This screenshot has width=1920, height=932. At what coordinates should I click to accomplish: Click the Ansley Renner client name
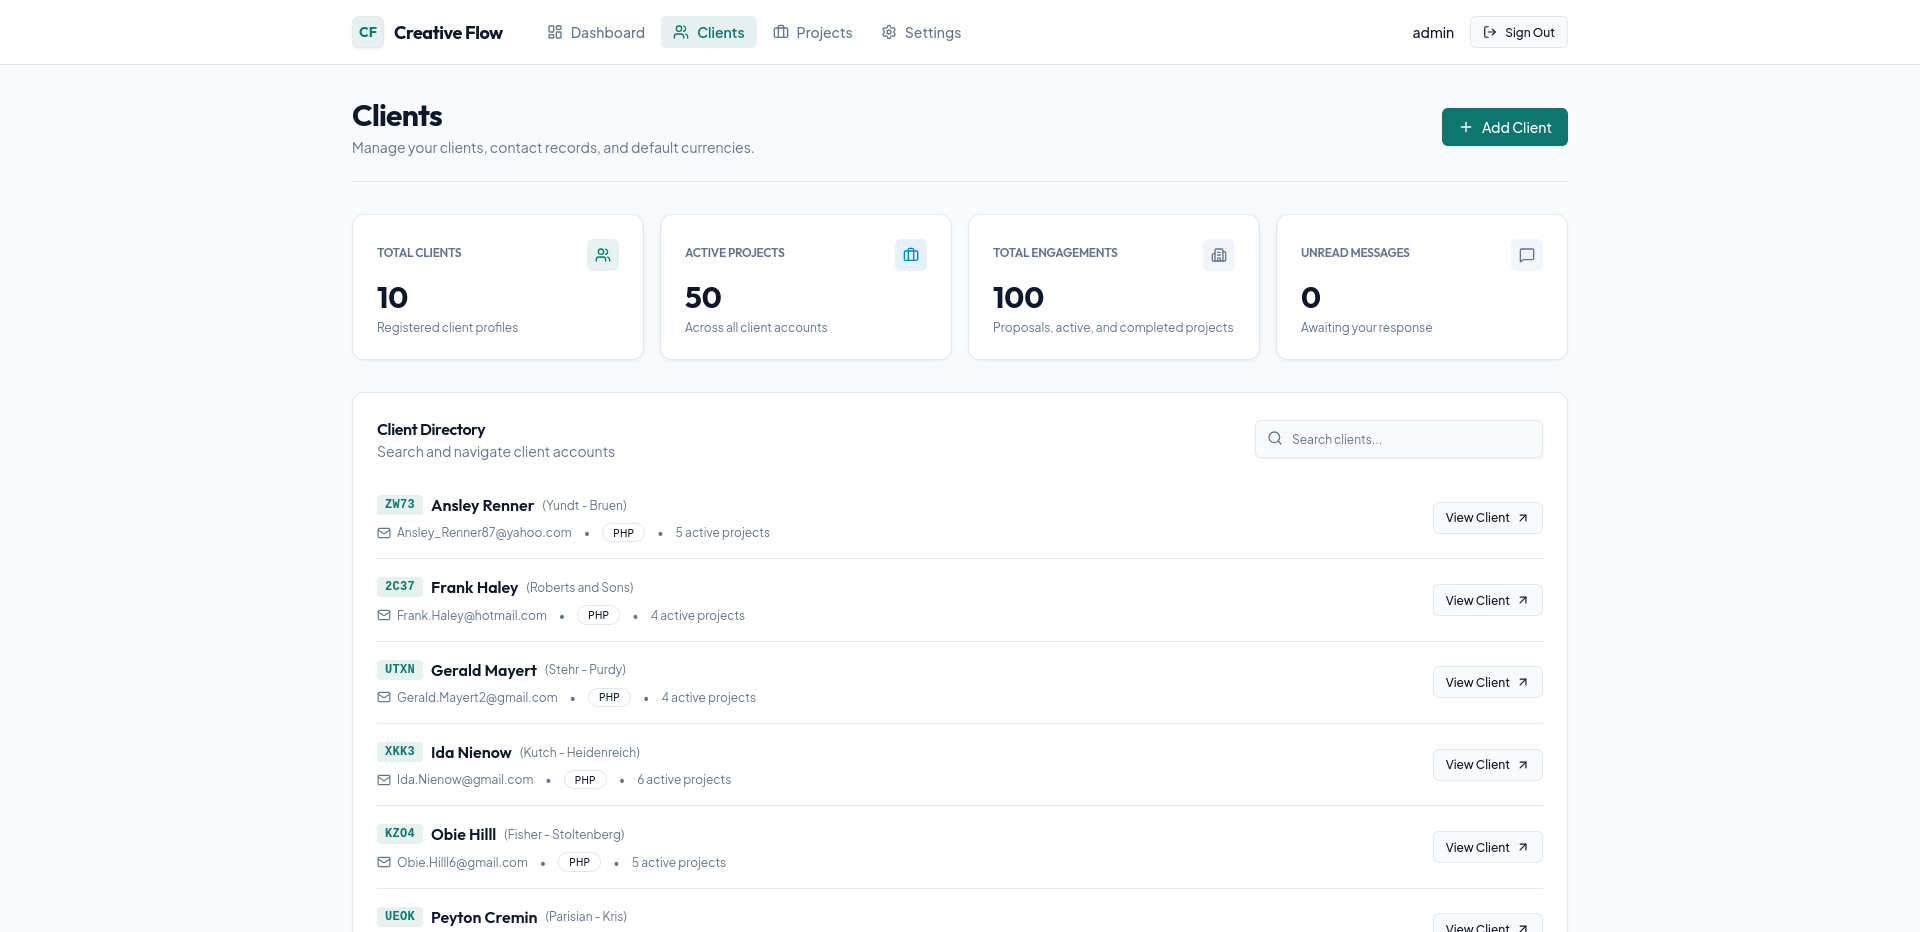[x=482, y=506]
